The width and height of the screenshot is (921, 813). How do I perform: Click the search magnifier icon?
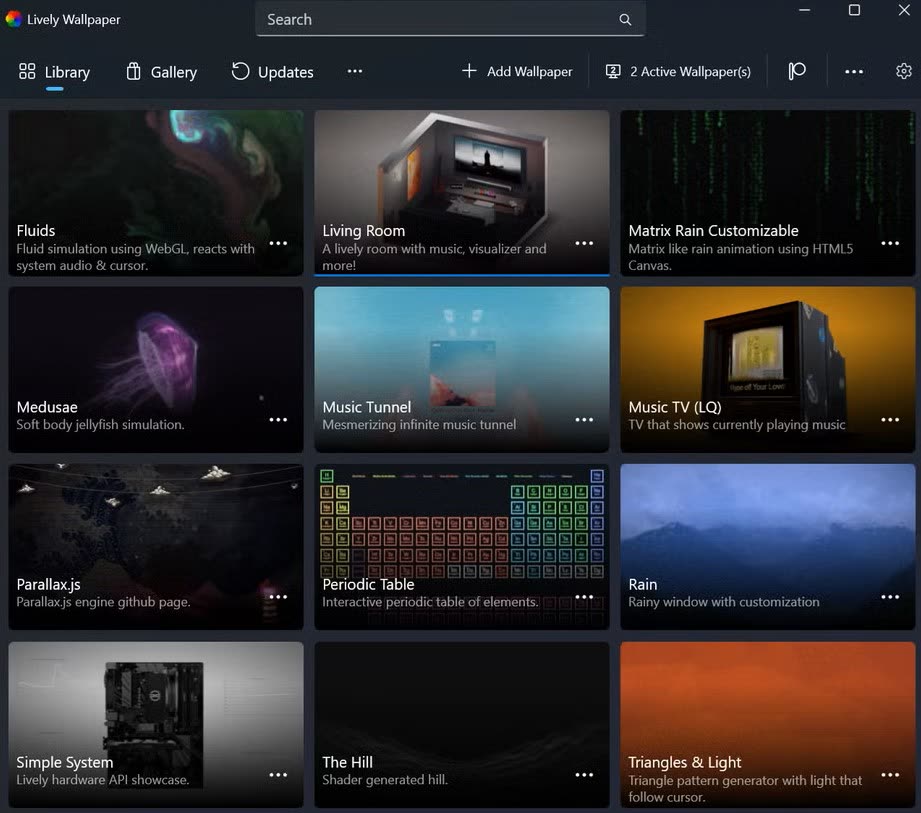coord(625,19)
